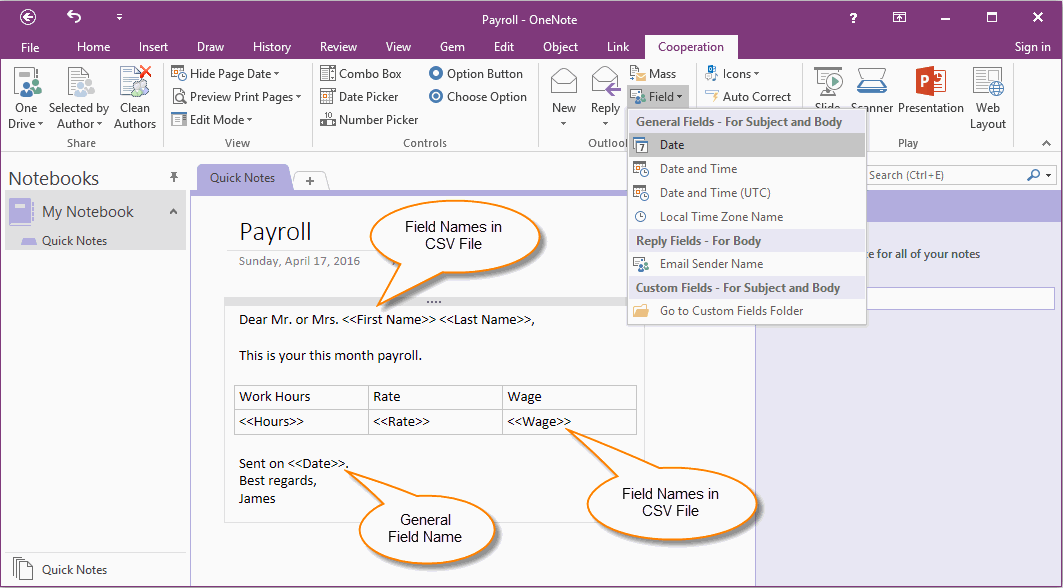The height and width of the screenshot is (588, 1063).
Task: Switch to the Insert tab
Action: tap(153, 47)
